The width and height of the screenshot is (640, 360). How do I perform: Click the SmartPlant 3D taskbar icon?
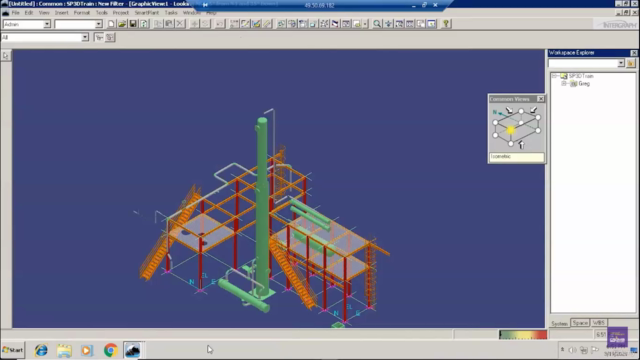[133, 350]
